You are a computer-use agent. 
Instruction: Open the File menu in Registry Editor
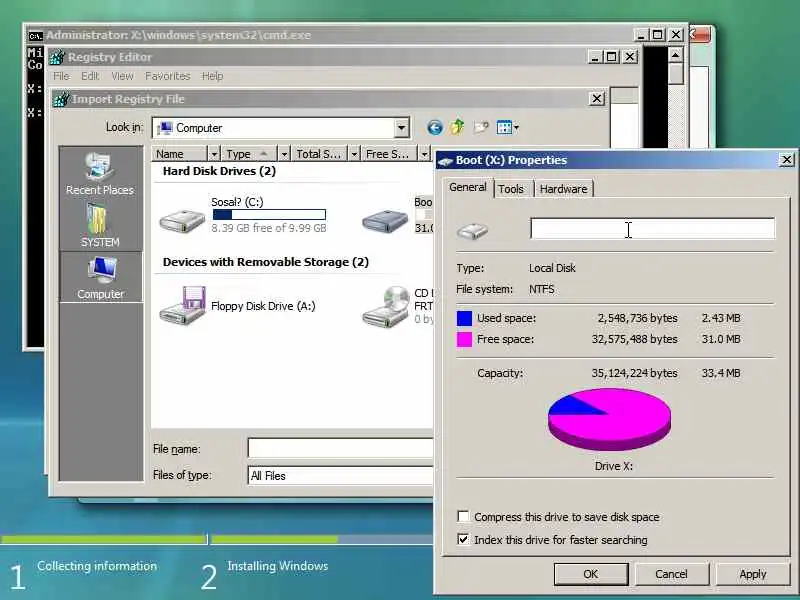(x=61, y=76)
